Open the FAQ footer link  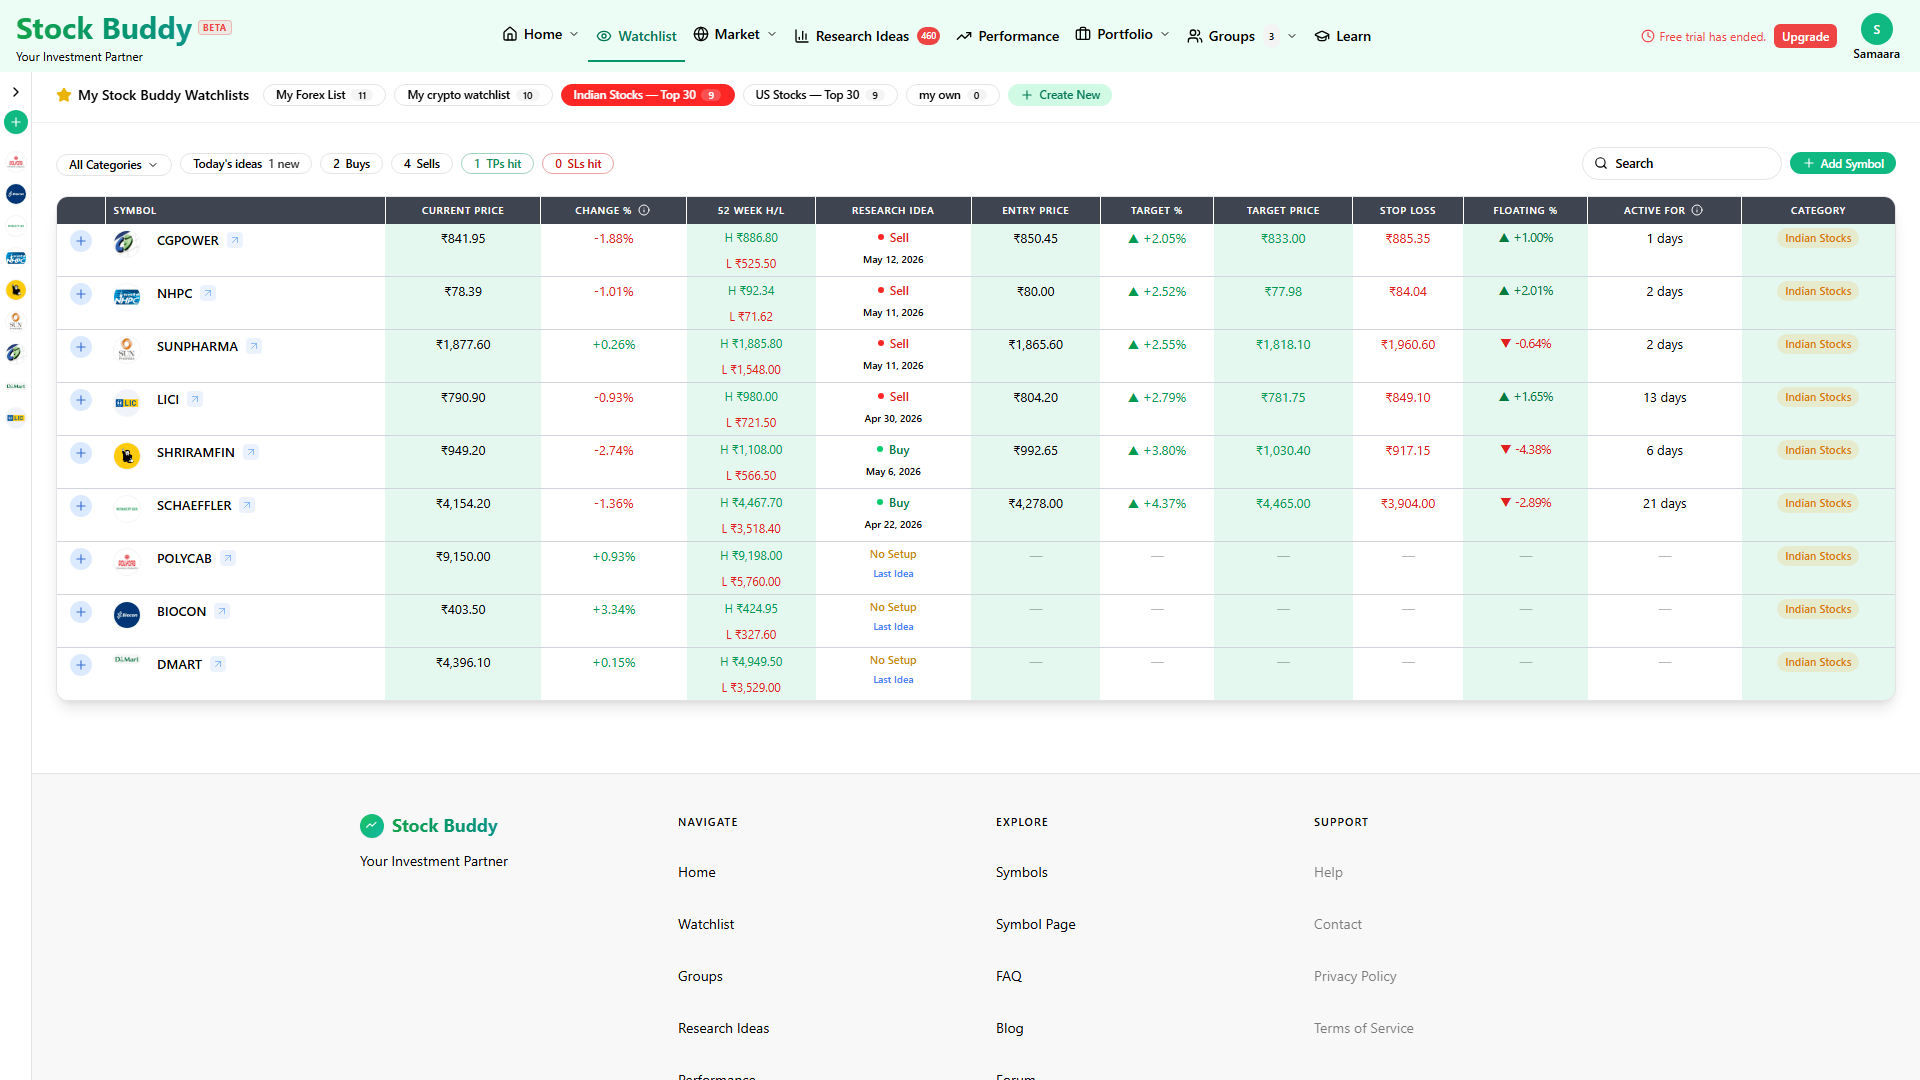pyautogui.click(x=1008, y=976)
